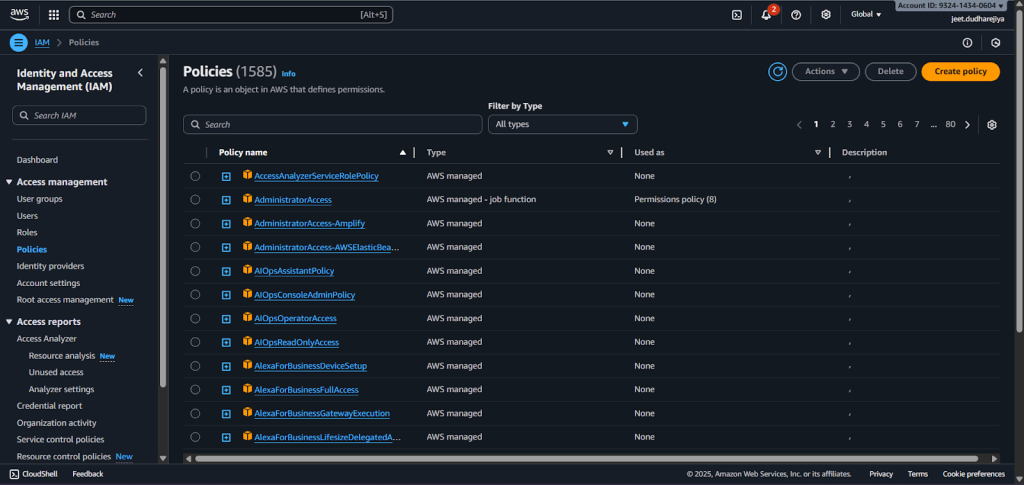The width and height of the screenshot is (1024, 485).
Task: Open the Global region selector
Action: click(x=866, y=14)
